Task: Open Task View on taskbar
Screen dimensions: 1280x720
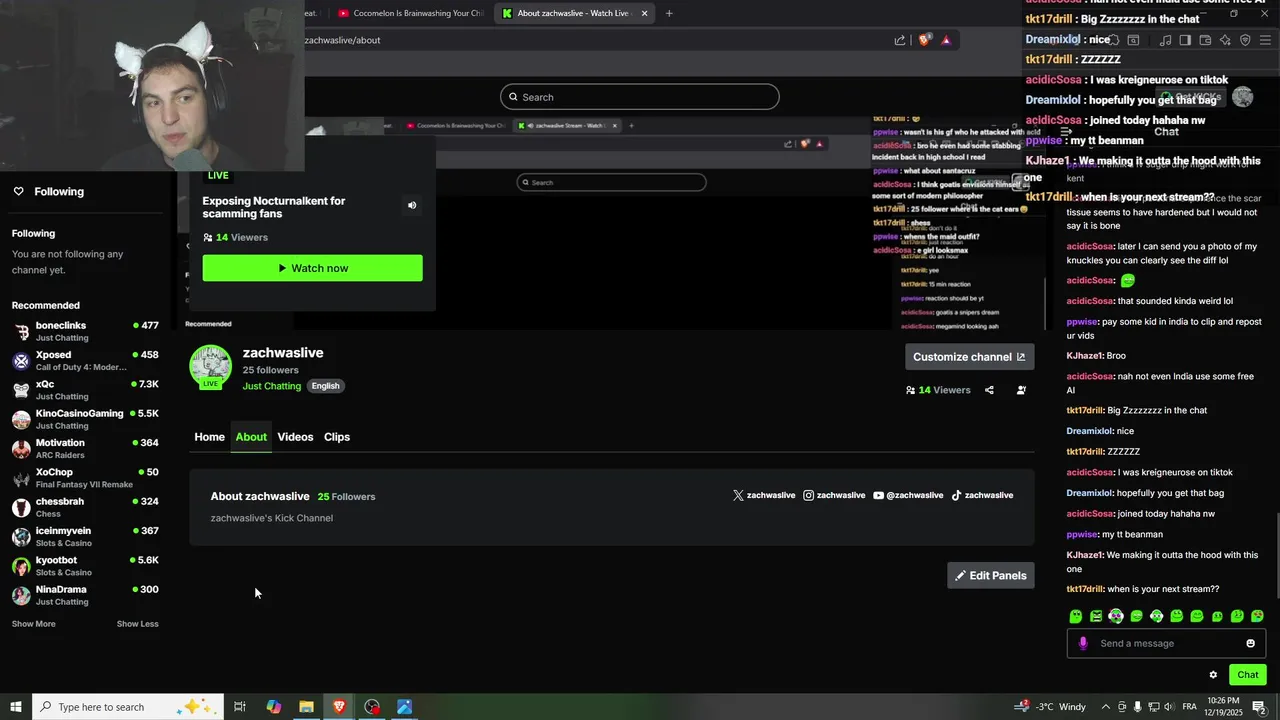Action: coord(240,707)
